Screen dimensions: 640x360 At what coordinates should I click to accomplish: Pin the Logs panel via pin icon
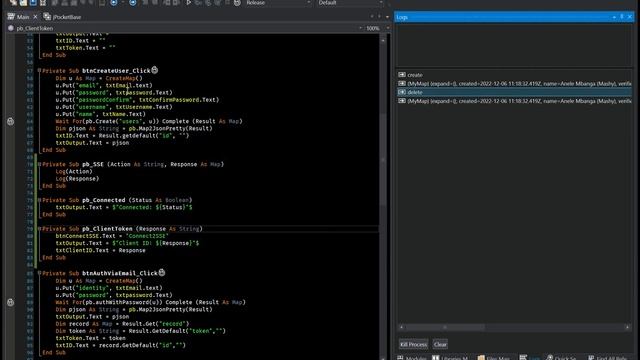pyautogui.click(x=622, y=17)
